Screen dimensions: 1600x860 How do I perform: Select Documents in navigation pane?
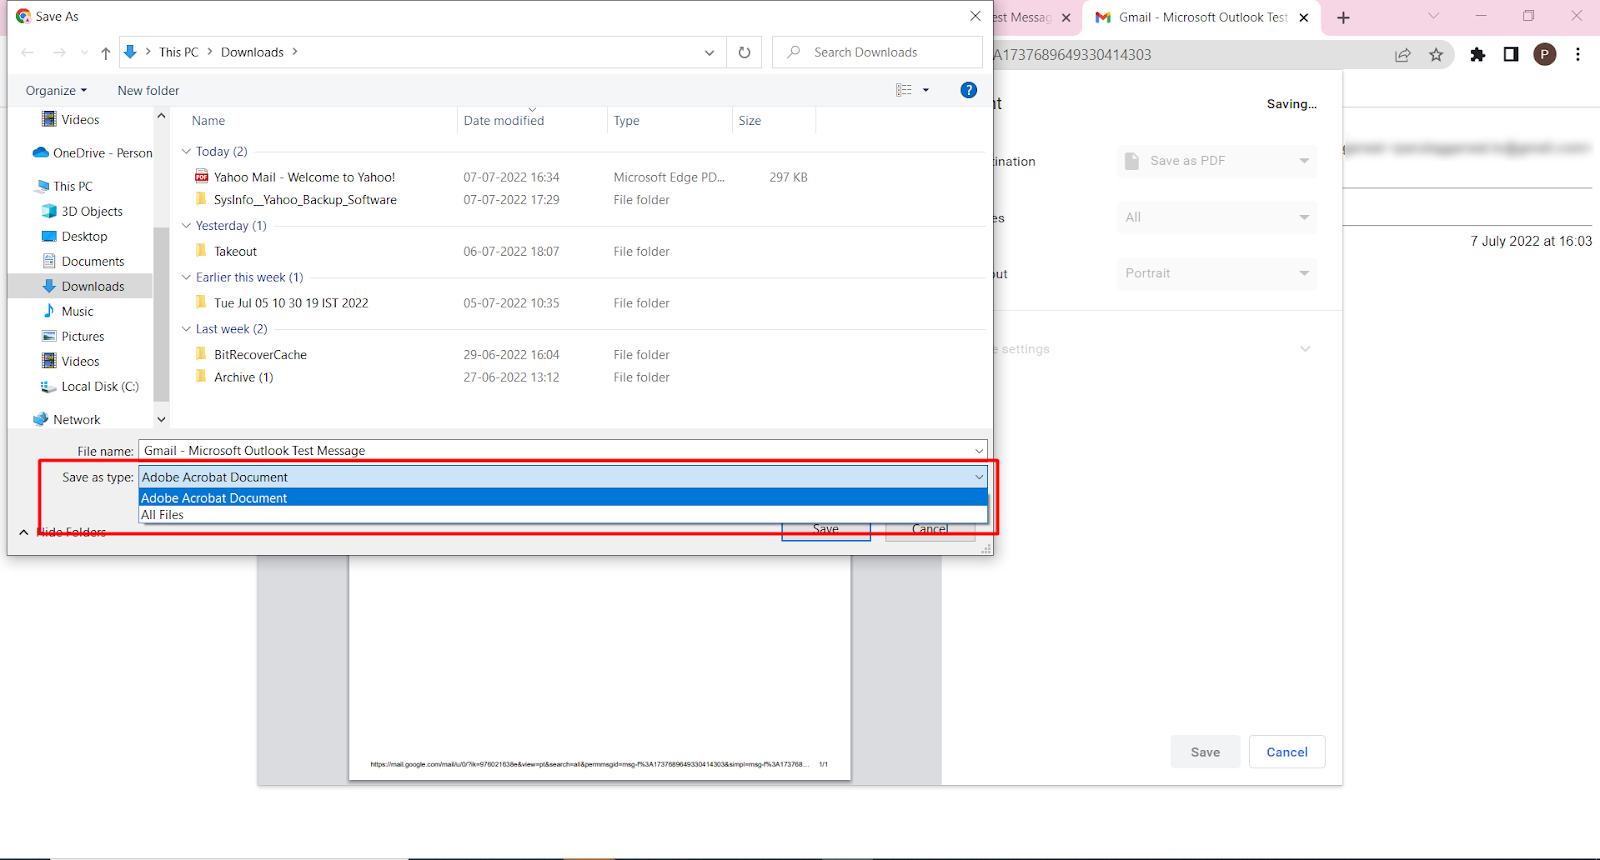click(x=83, y=261)
